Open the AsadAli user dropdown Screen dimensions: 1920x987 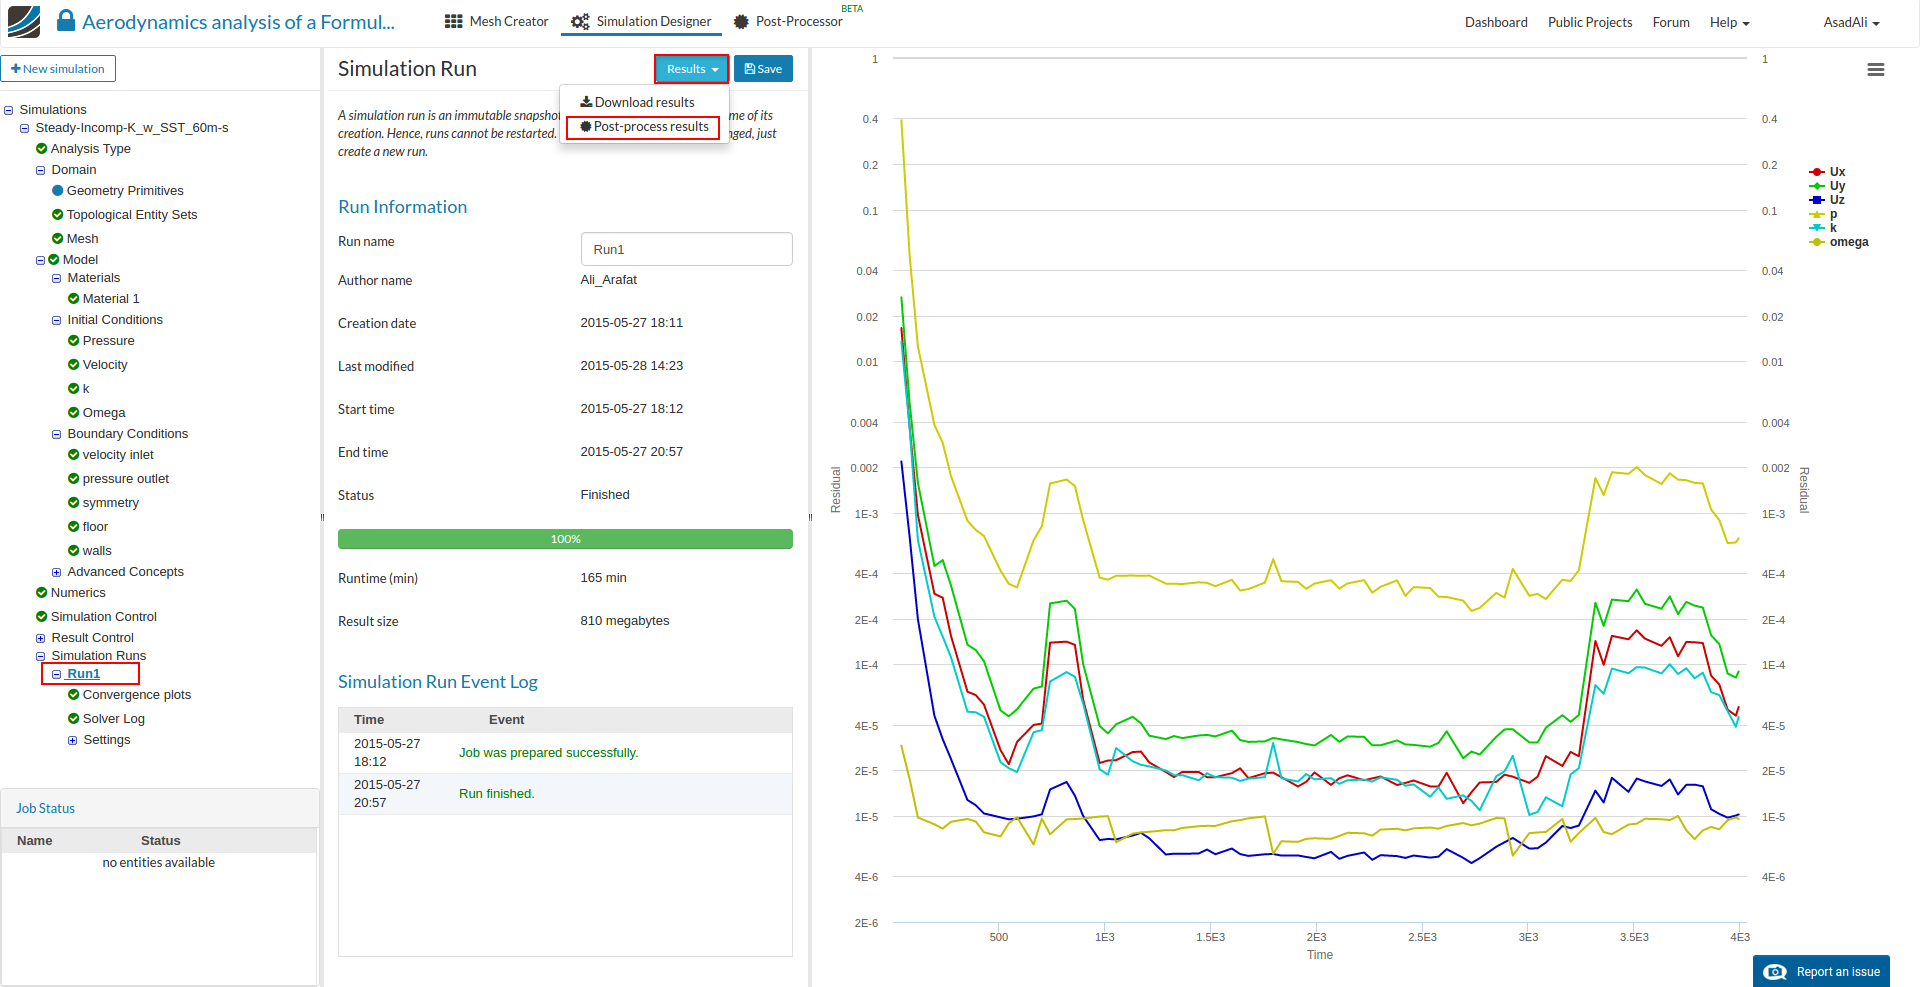[1850, 23]
